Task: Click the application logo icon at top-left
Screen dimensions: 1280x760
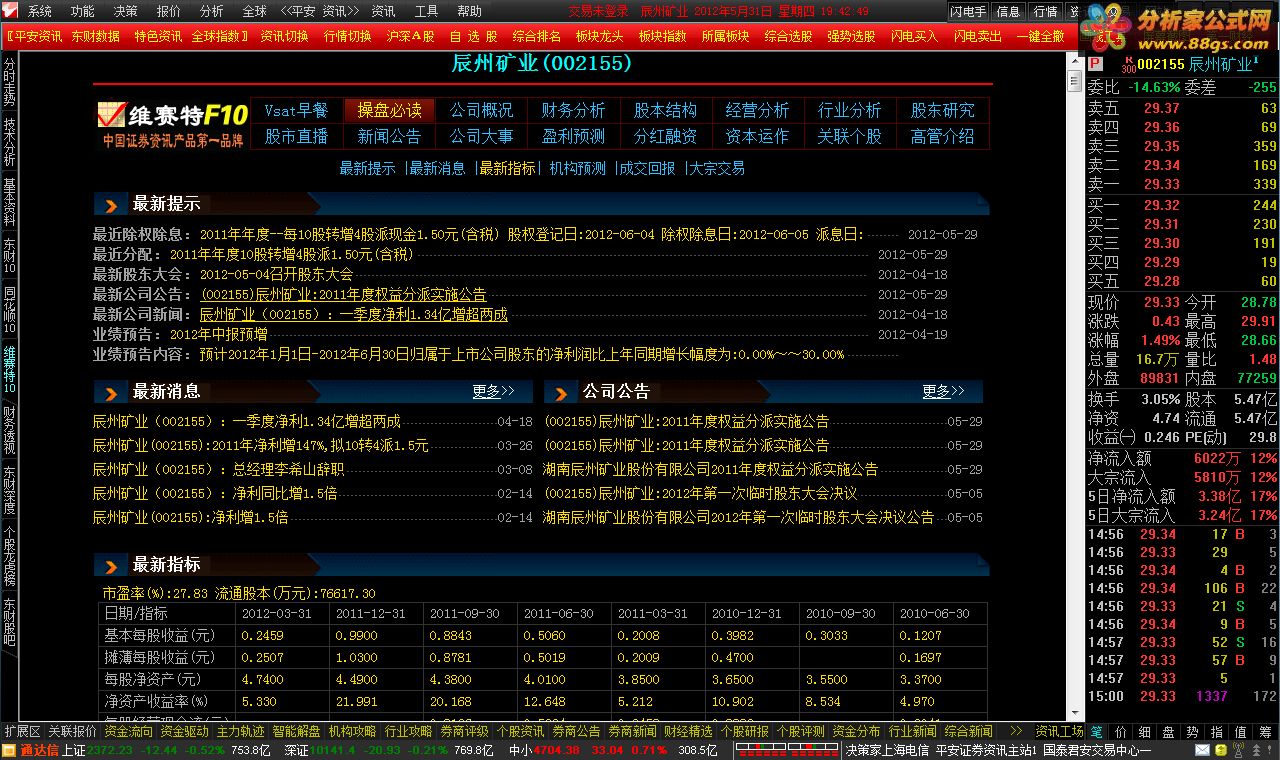Action: 10,11
